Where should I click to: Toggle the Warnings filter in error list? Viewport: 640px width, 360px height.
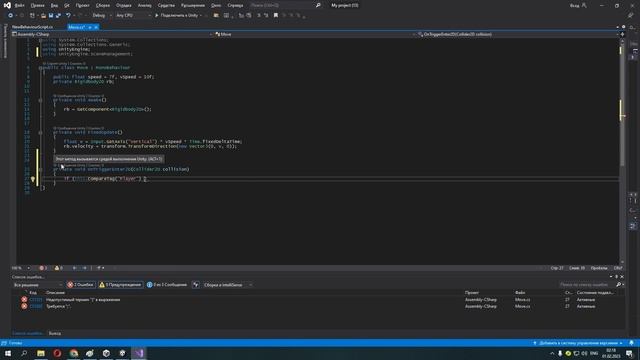pyautogui.click(x=120, y=285)
